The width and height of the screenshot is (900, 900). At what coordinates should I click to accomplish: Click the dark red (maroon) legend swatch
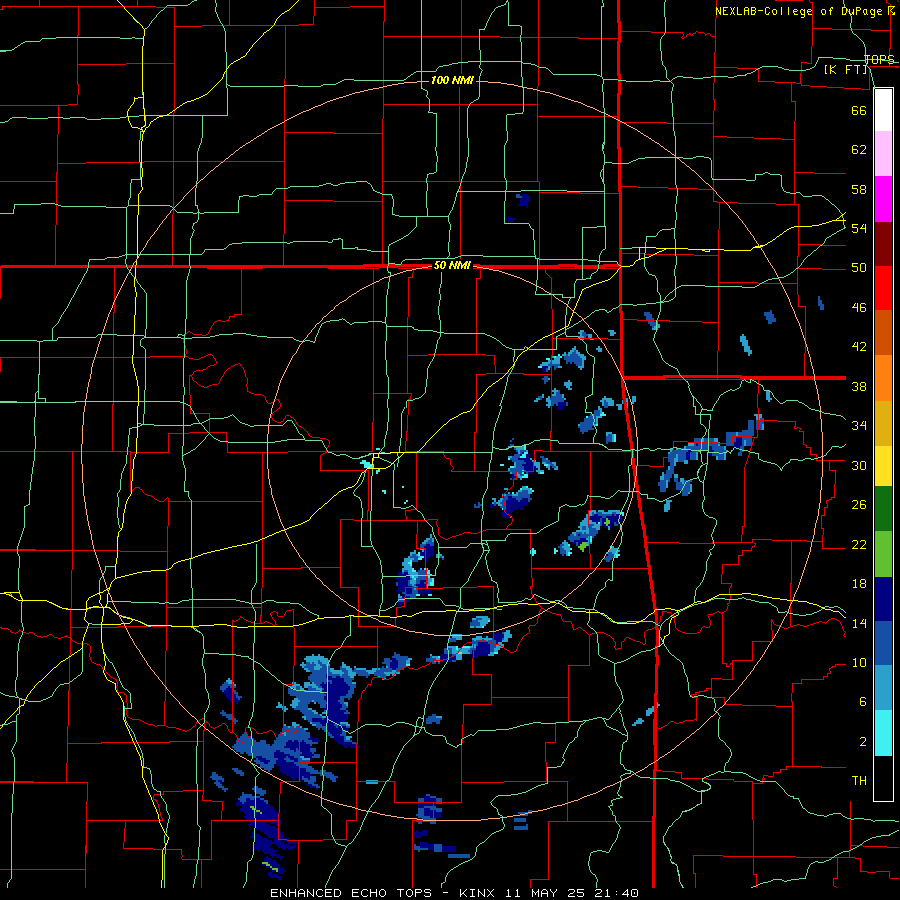click(x=883, y=244)
